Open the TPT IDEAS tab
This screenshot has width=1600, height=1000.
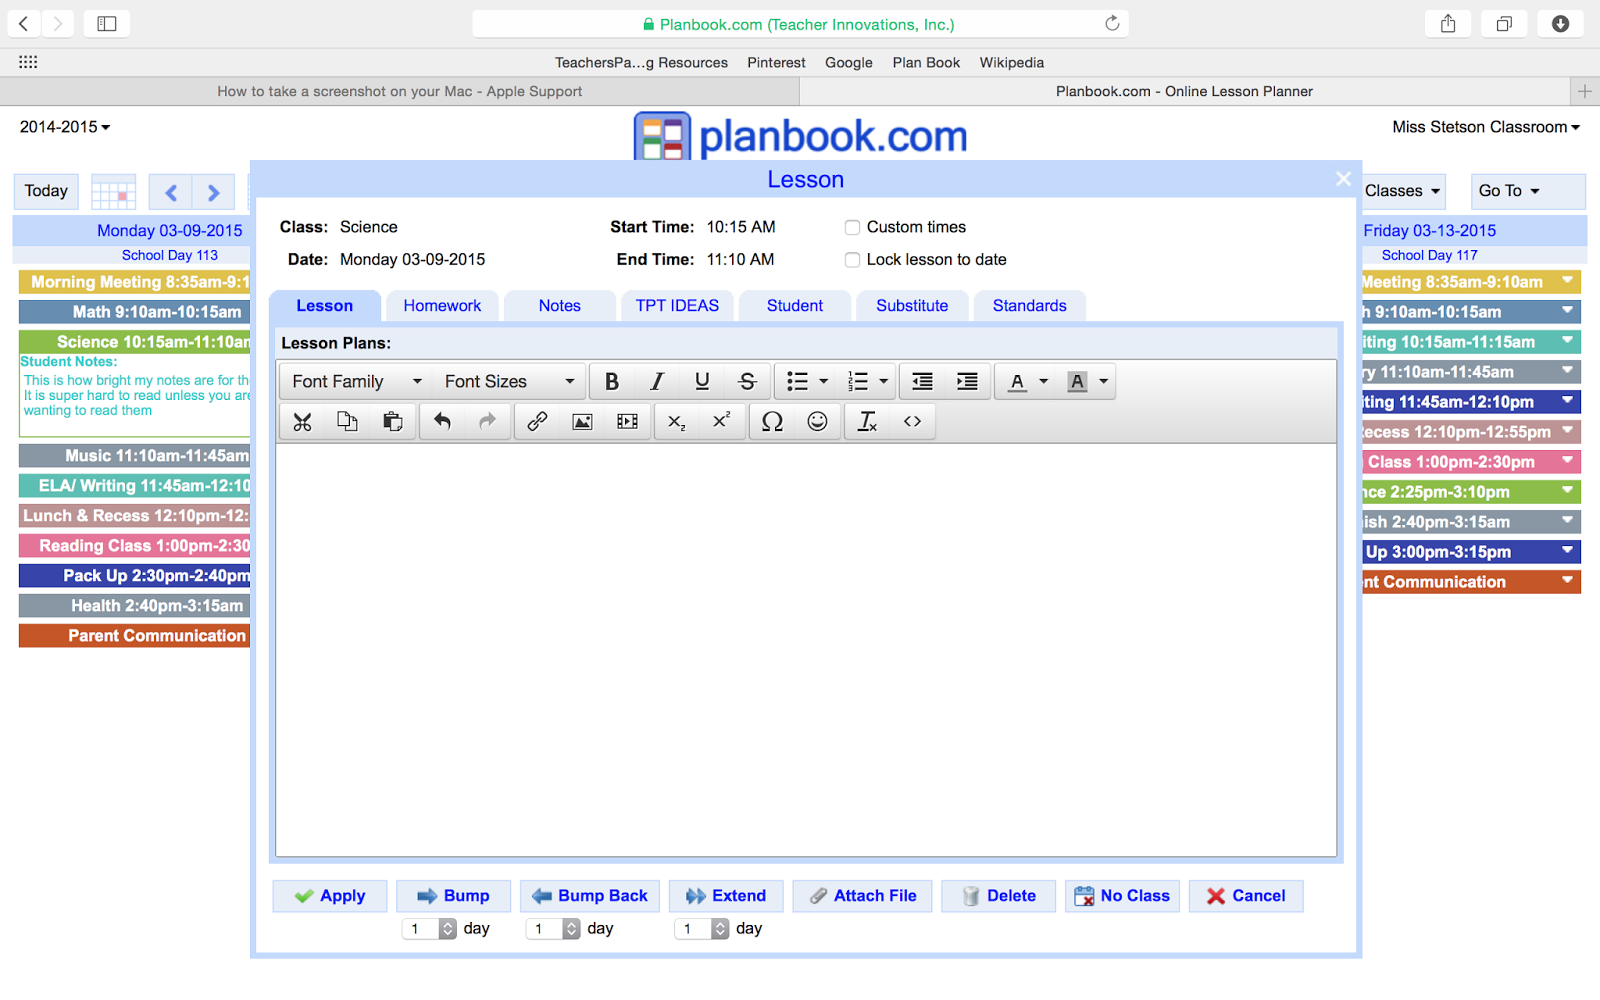click(677, 306)
